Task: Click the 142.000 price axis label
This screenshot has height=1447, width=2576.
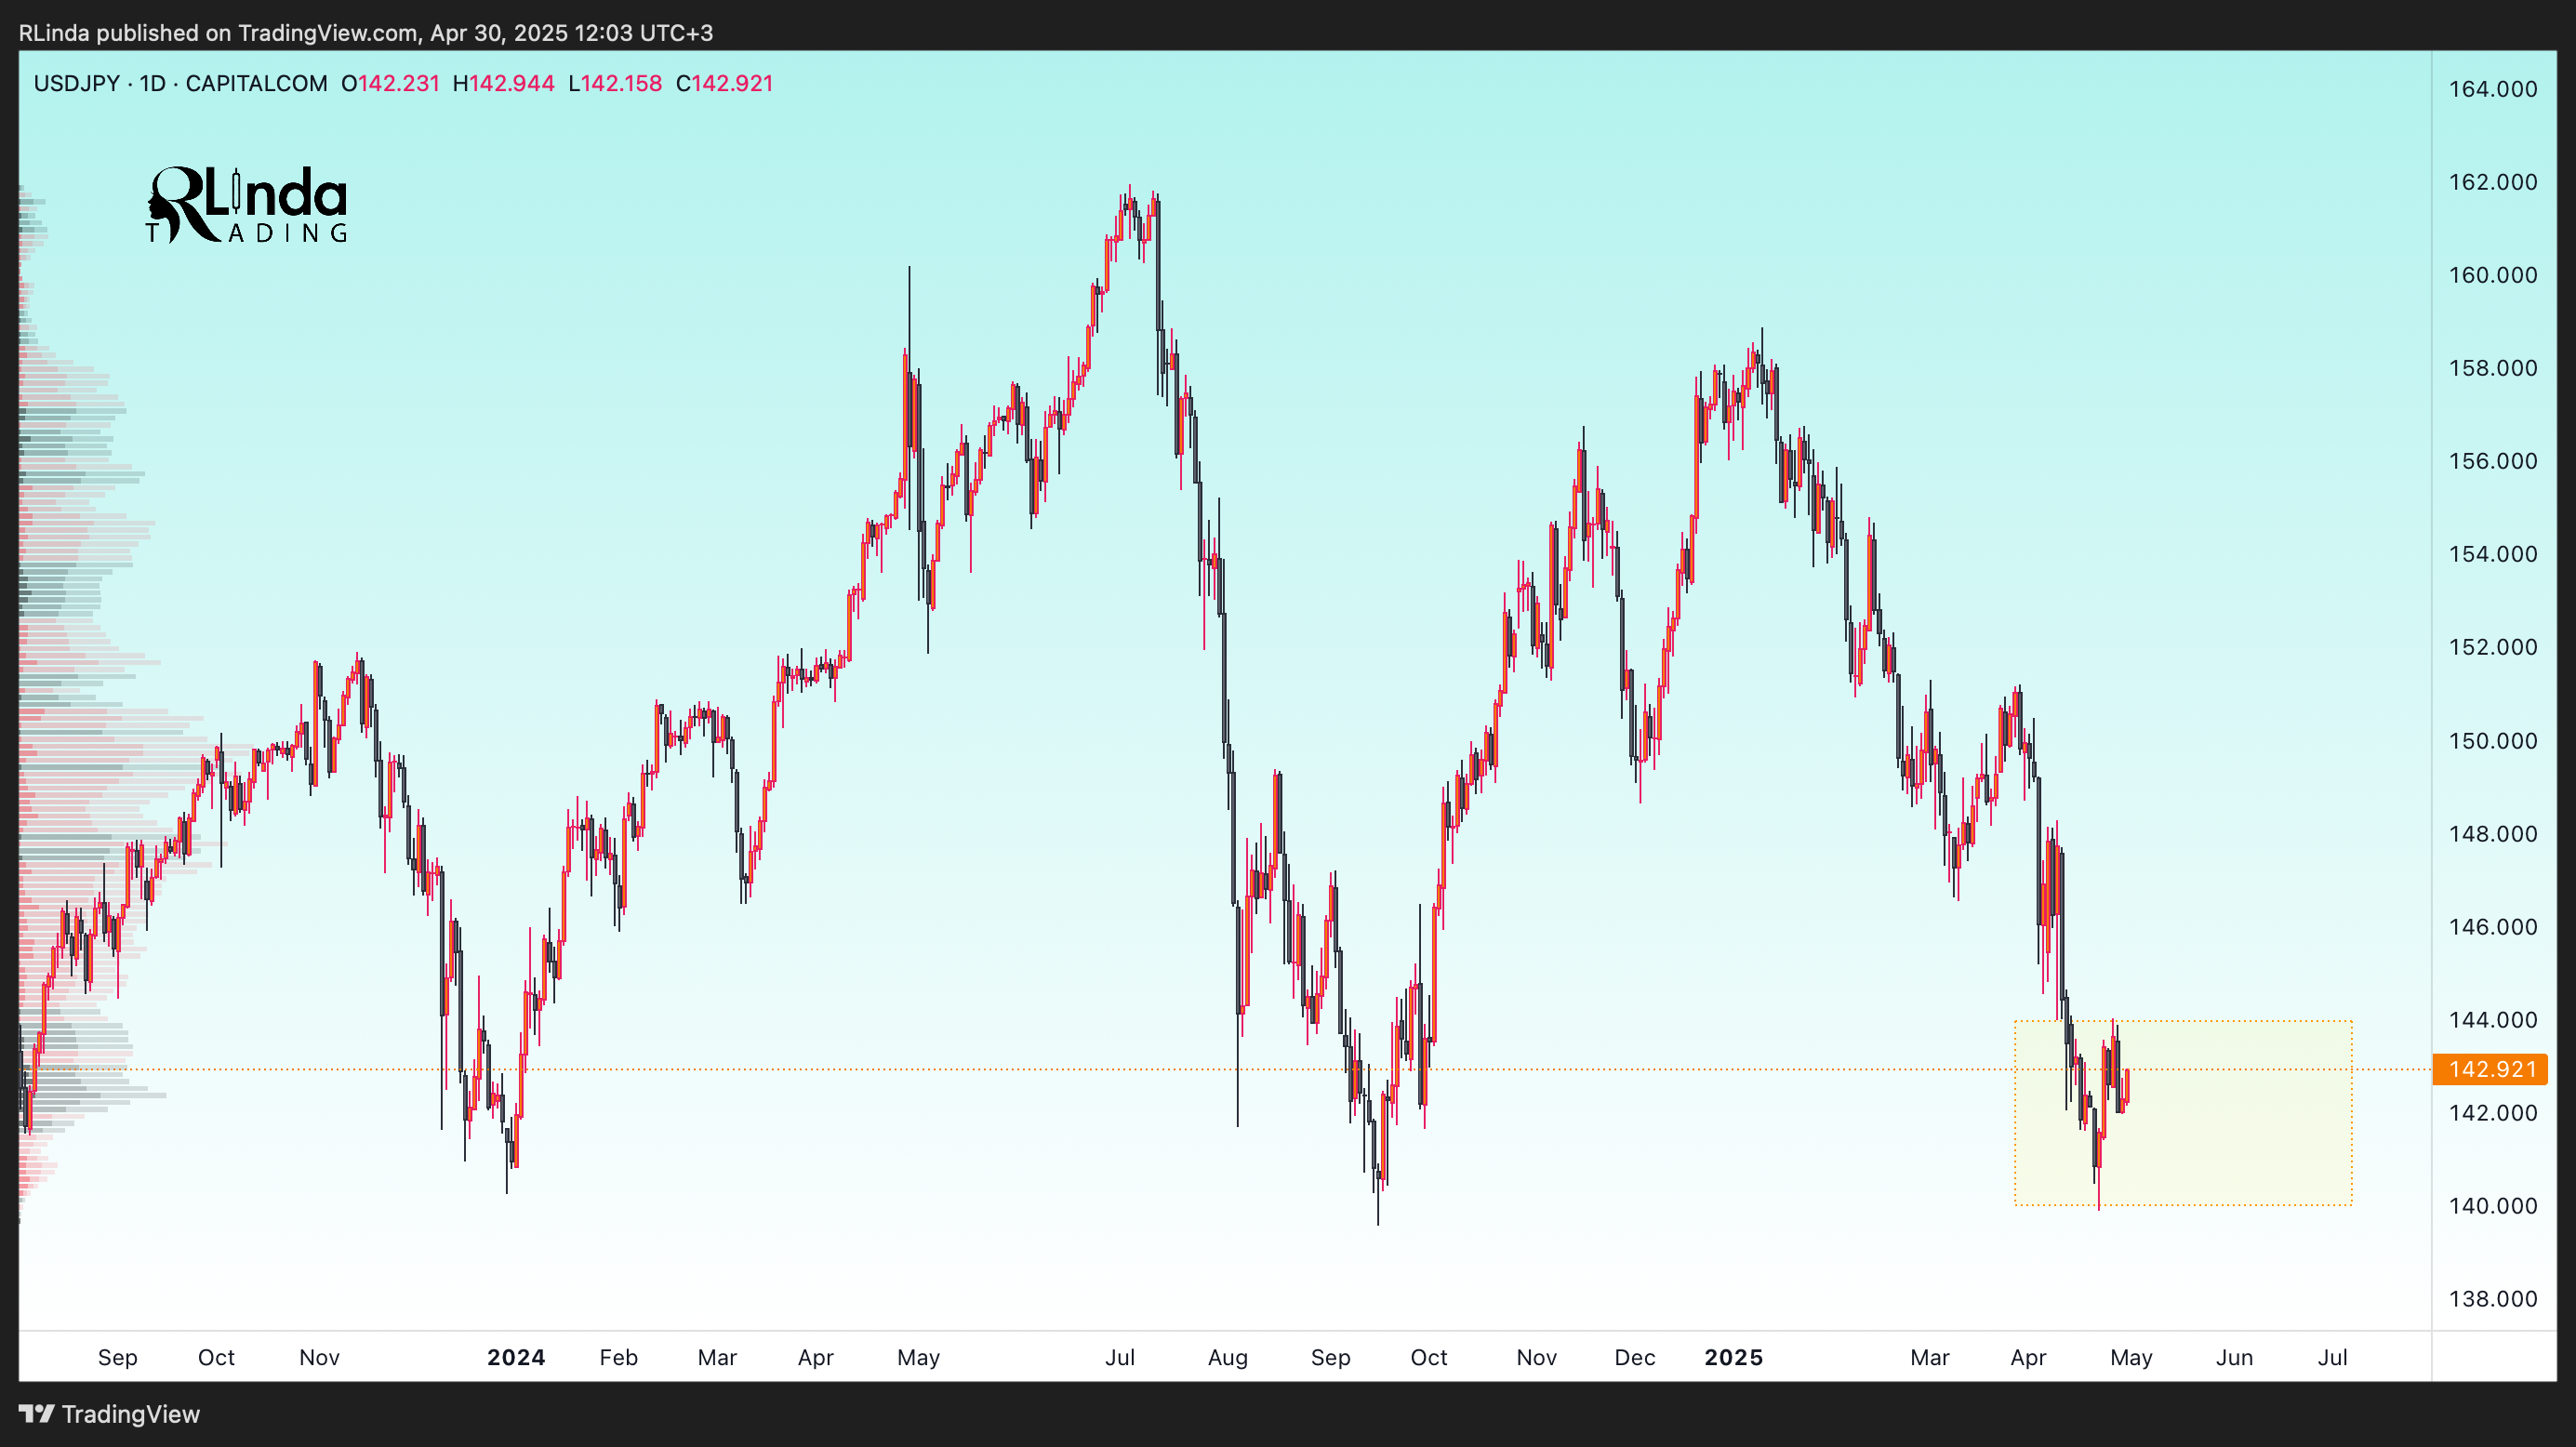Action: 2492,1113
